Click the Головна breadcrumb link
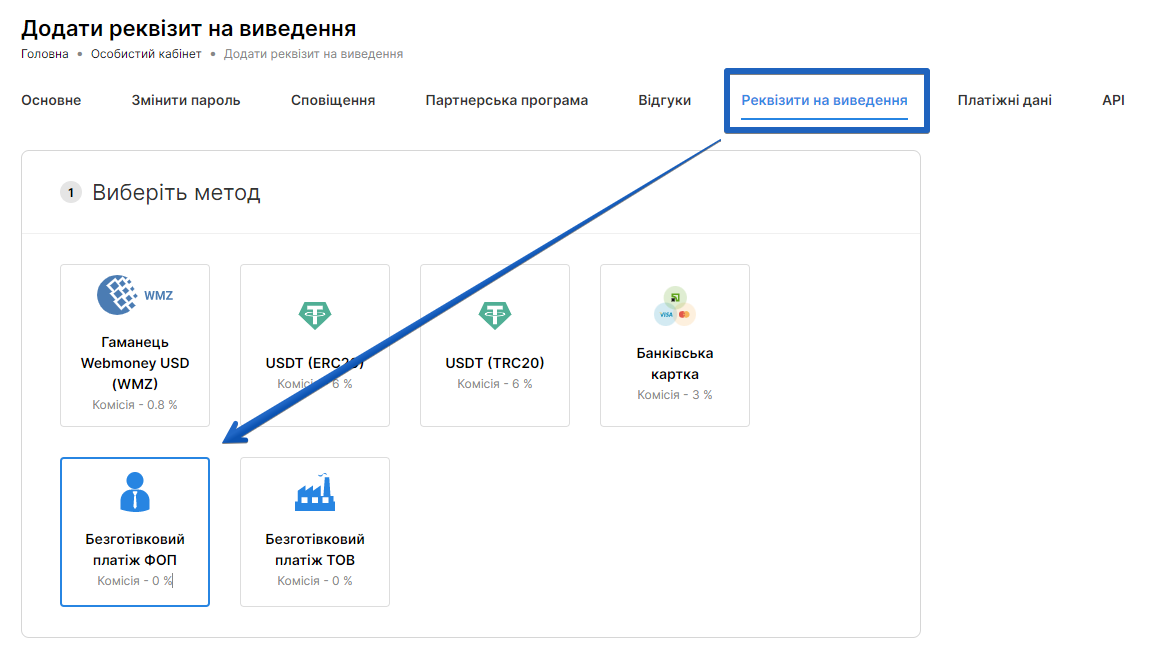The width and height of the screenshot is (1155, 652). coord(45,54)
